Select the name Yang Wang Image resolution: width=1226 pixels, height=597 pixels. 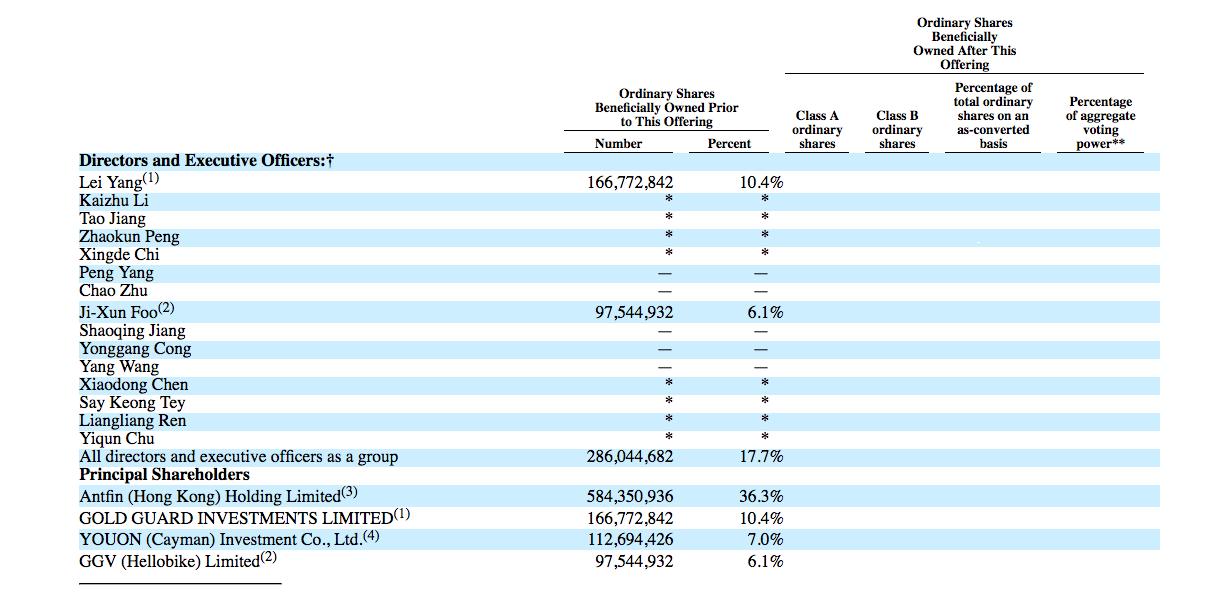click(x=119, y=366)
